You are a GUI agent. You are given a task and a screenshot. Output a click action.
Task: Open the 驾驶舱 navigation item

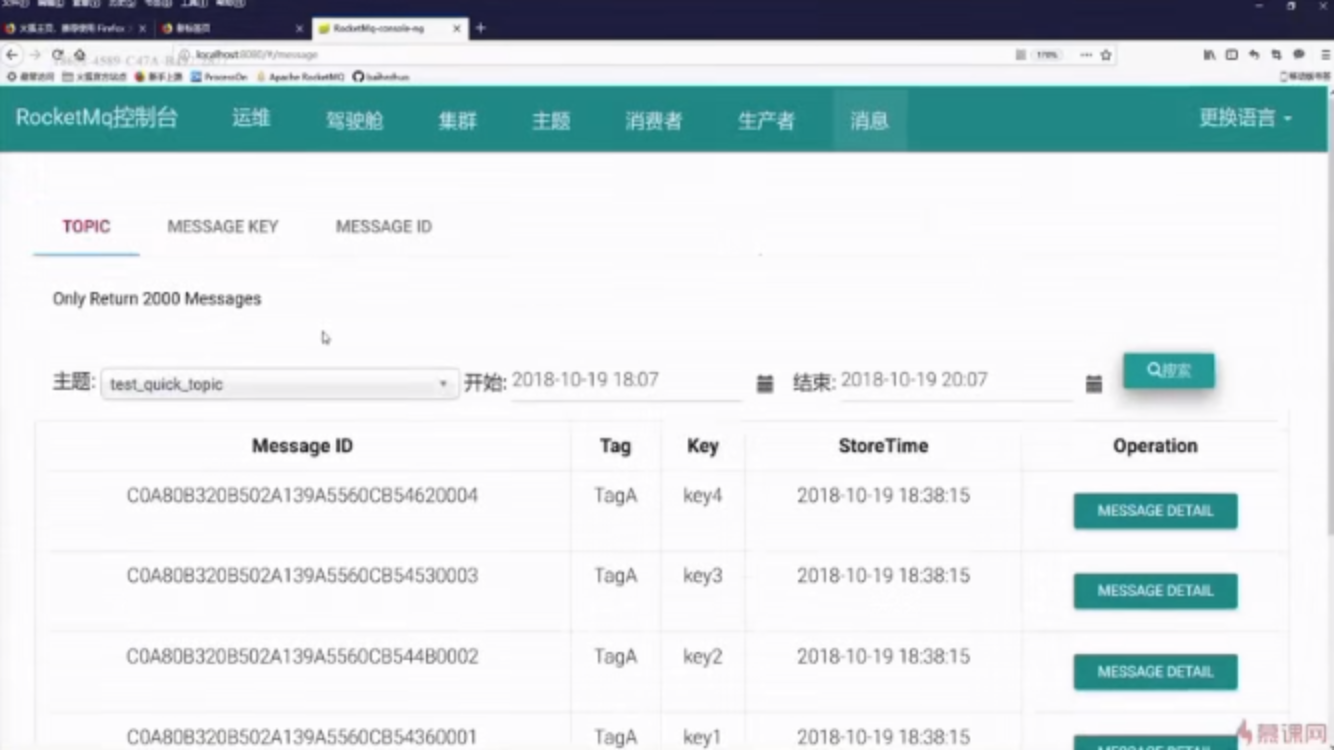(x=354, y=120)
